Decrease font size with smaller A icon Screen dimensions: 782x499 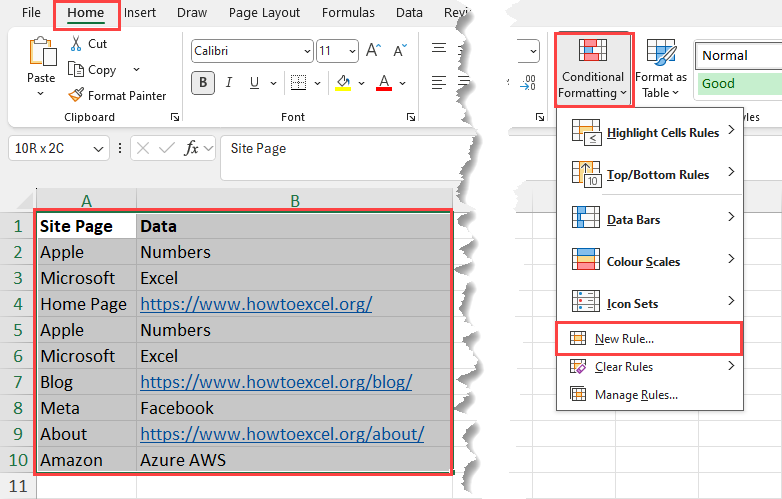point(400,50)
